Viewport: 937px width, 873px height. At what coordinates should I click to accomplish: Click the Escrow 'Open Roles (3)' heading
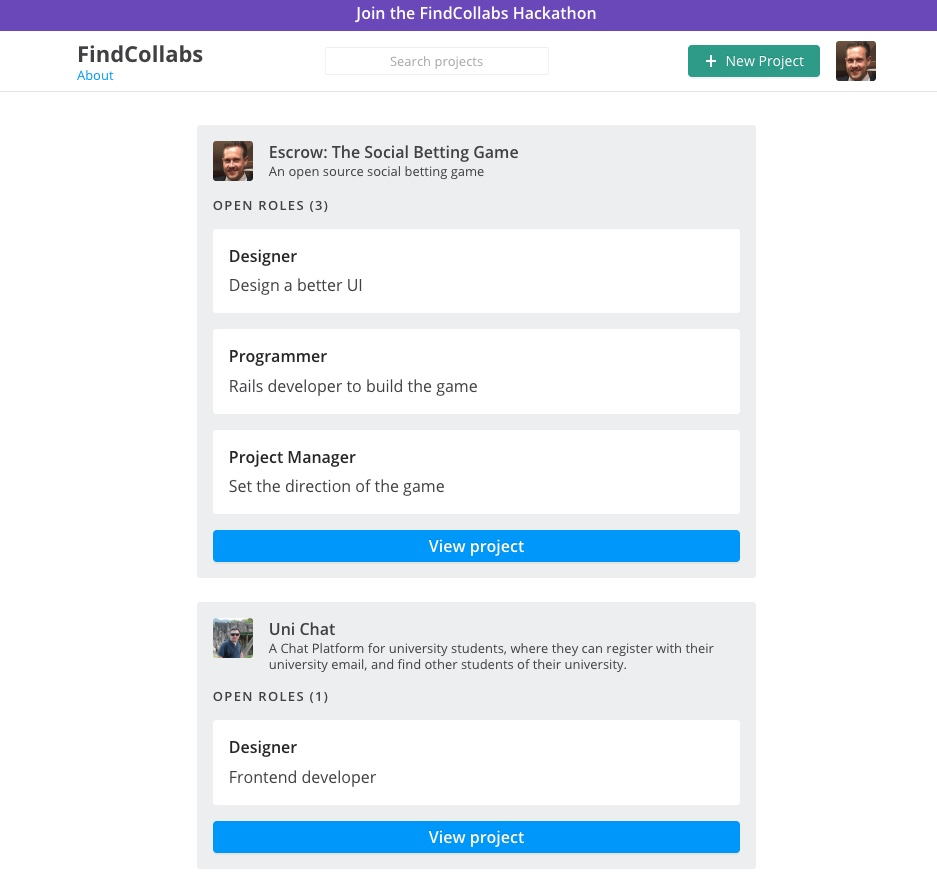270,206
